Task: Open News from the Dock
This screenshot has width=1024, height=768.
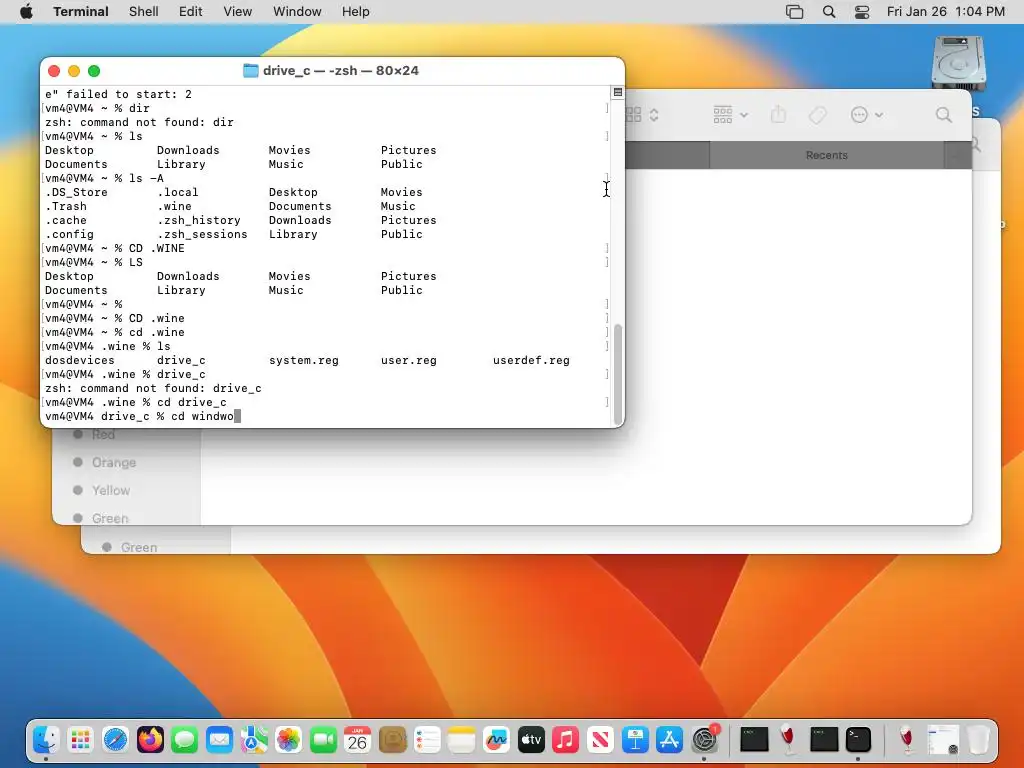Action: (600, 740)
